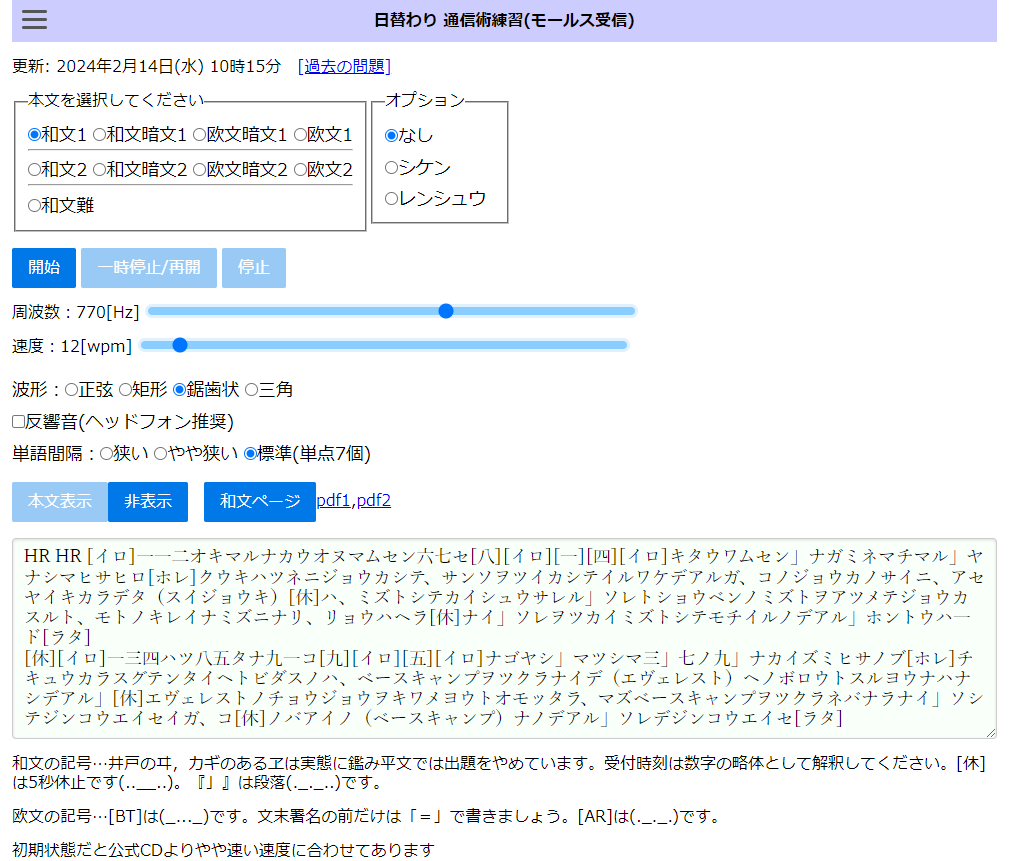Choose the 和文難 text option
Image resolution: width=1015 pixels, height=861 pixels.
pyautogui.click(x=35, y=206)
